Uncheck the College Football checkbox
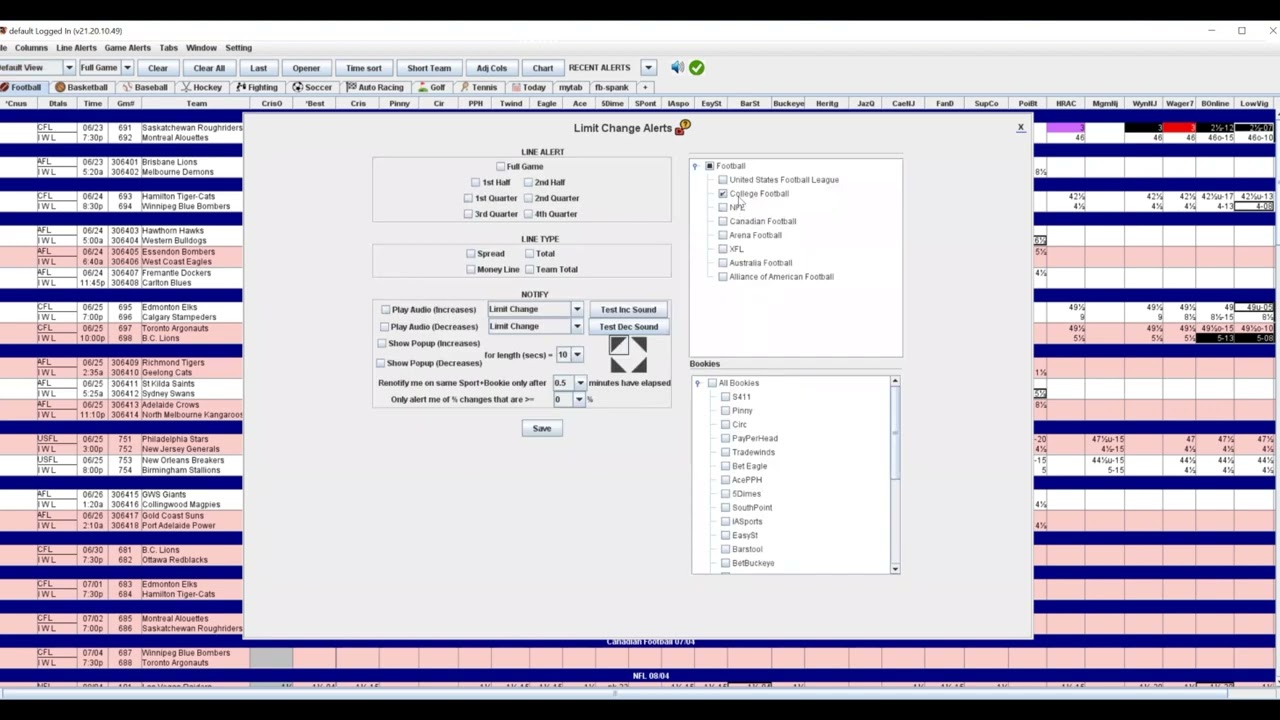This screenshot has height=720, width=1280. pyautogui.click(x=723, y=194)
